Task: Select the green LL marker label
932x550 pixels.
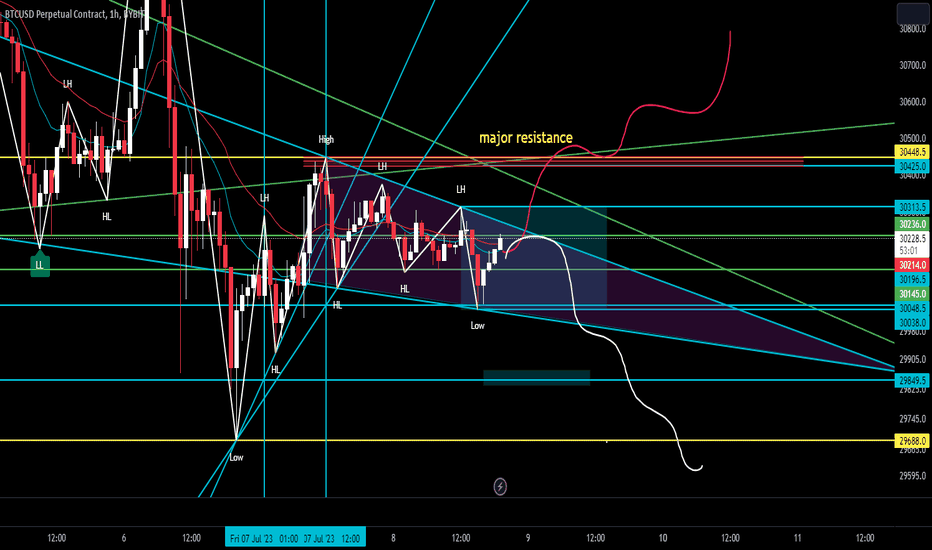Action: click(x=40, y=265)
